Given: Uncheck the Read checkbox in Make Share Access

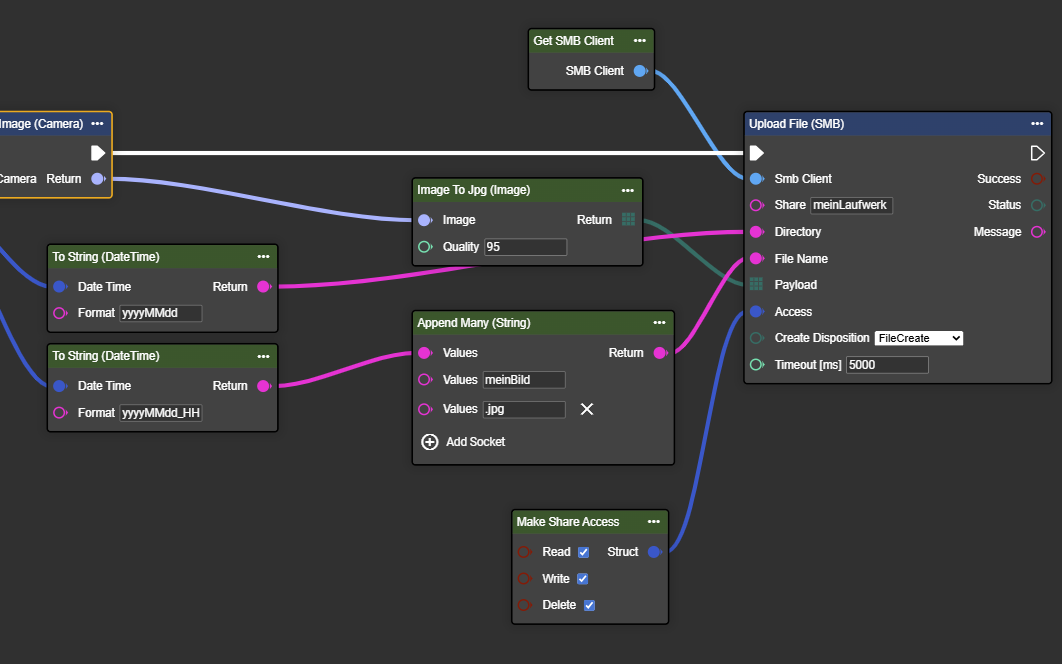Looking at the screenshot, I should point(584,552).
